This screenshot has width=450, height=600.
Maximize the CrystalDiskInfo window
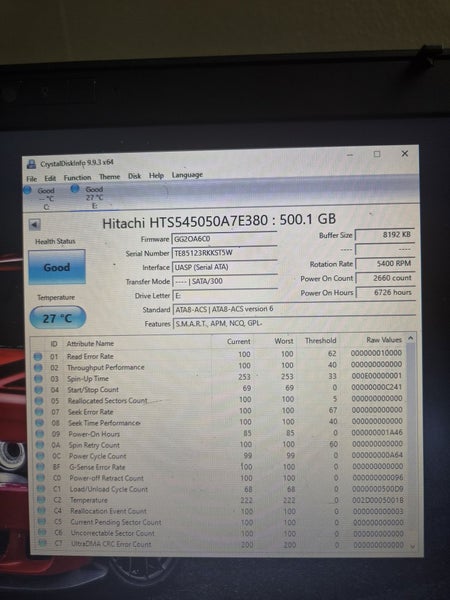(x=377, y=154)
